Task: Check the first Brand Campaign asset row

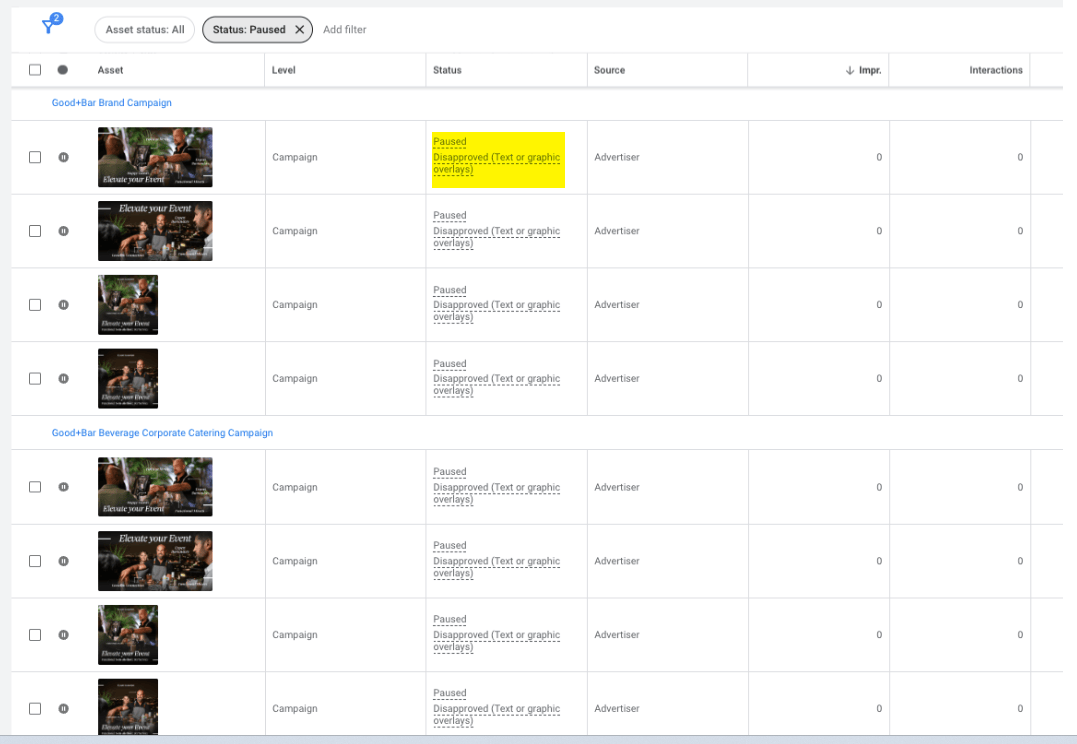Action: (x=35, y=157)
